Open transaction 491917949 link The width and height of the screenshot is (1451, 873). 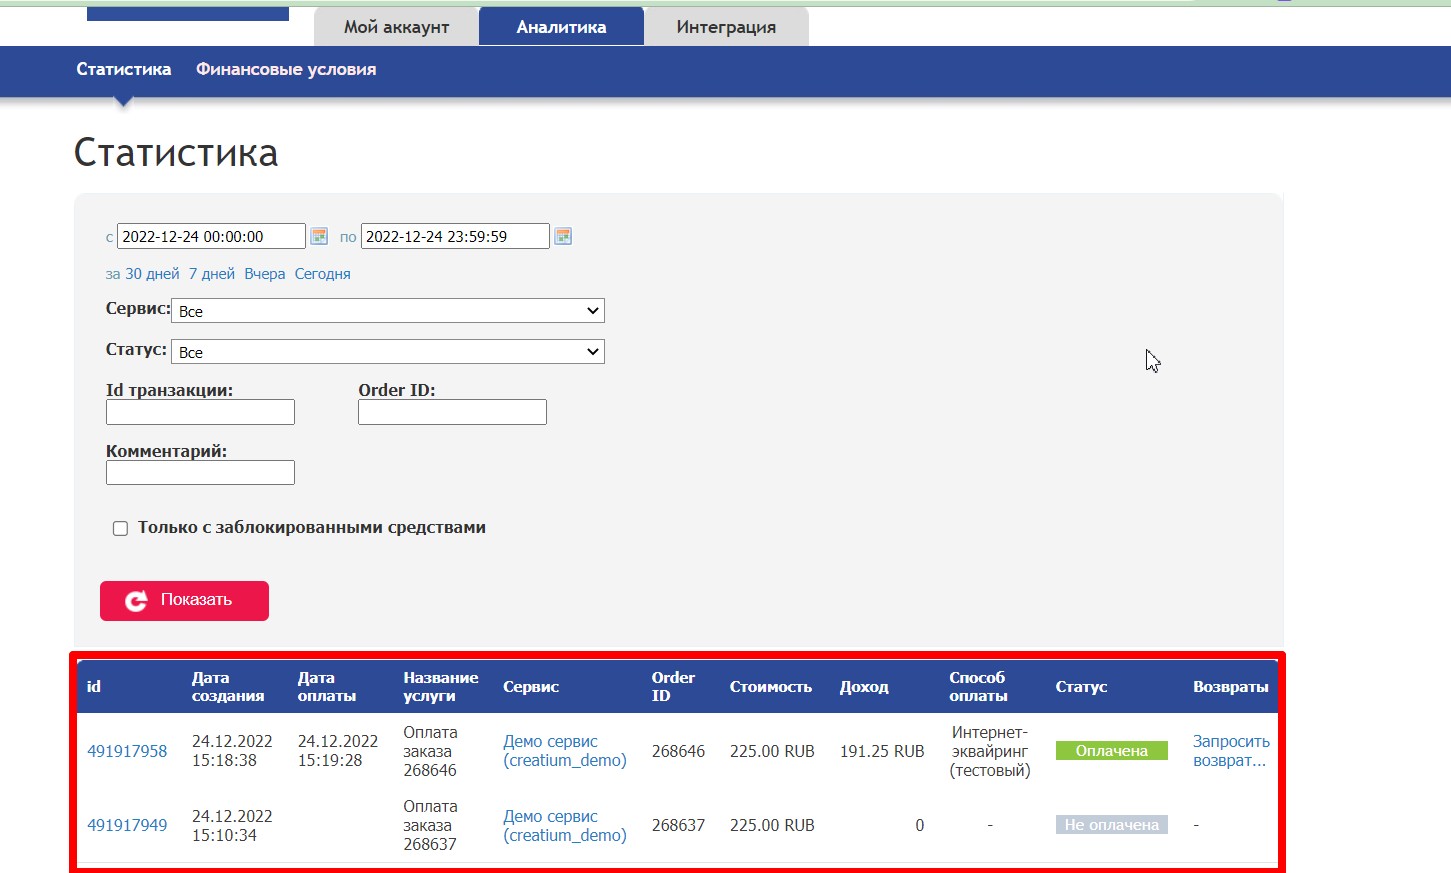[x=127, y=825]
